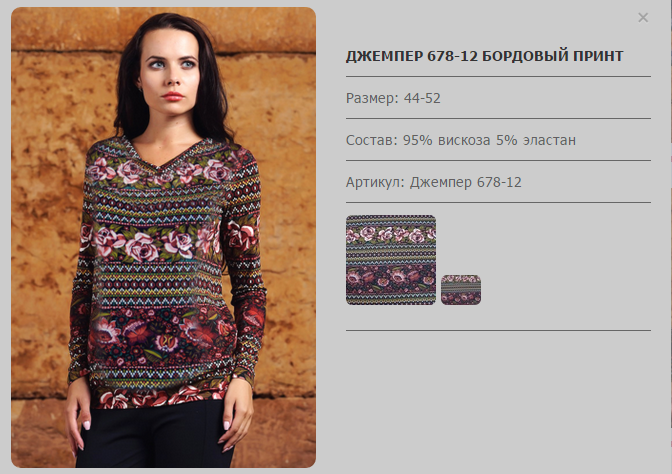Viewport: 672px width, 474px height.
Task: Click the size value 44-52
Action: [422, 98]
